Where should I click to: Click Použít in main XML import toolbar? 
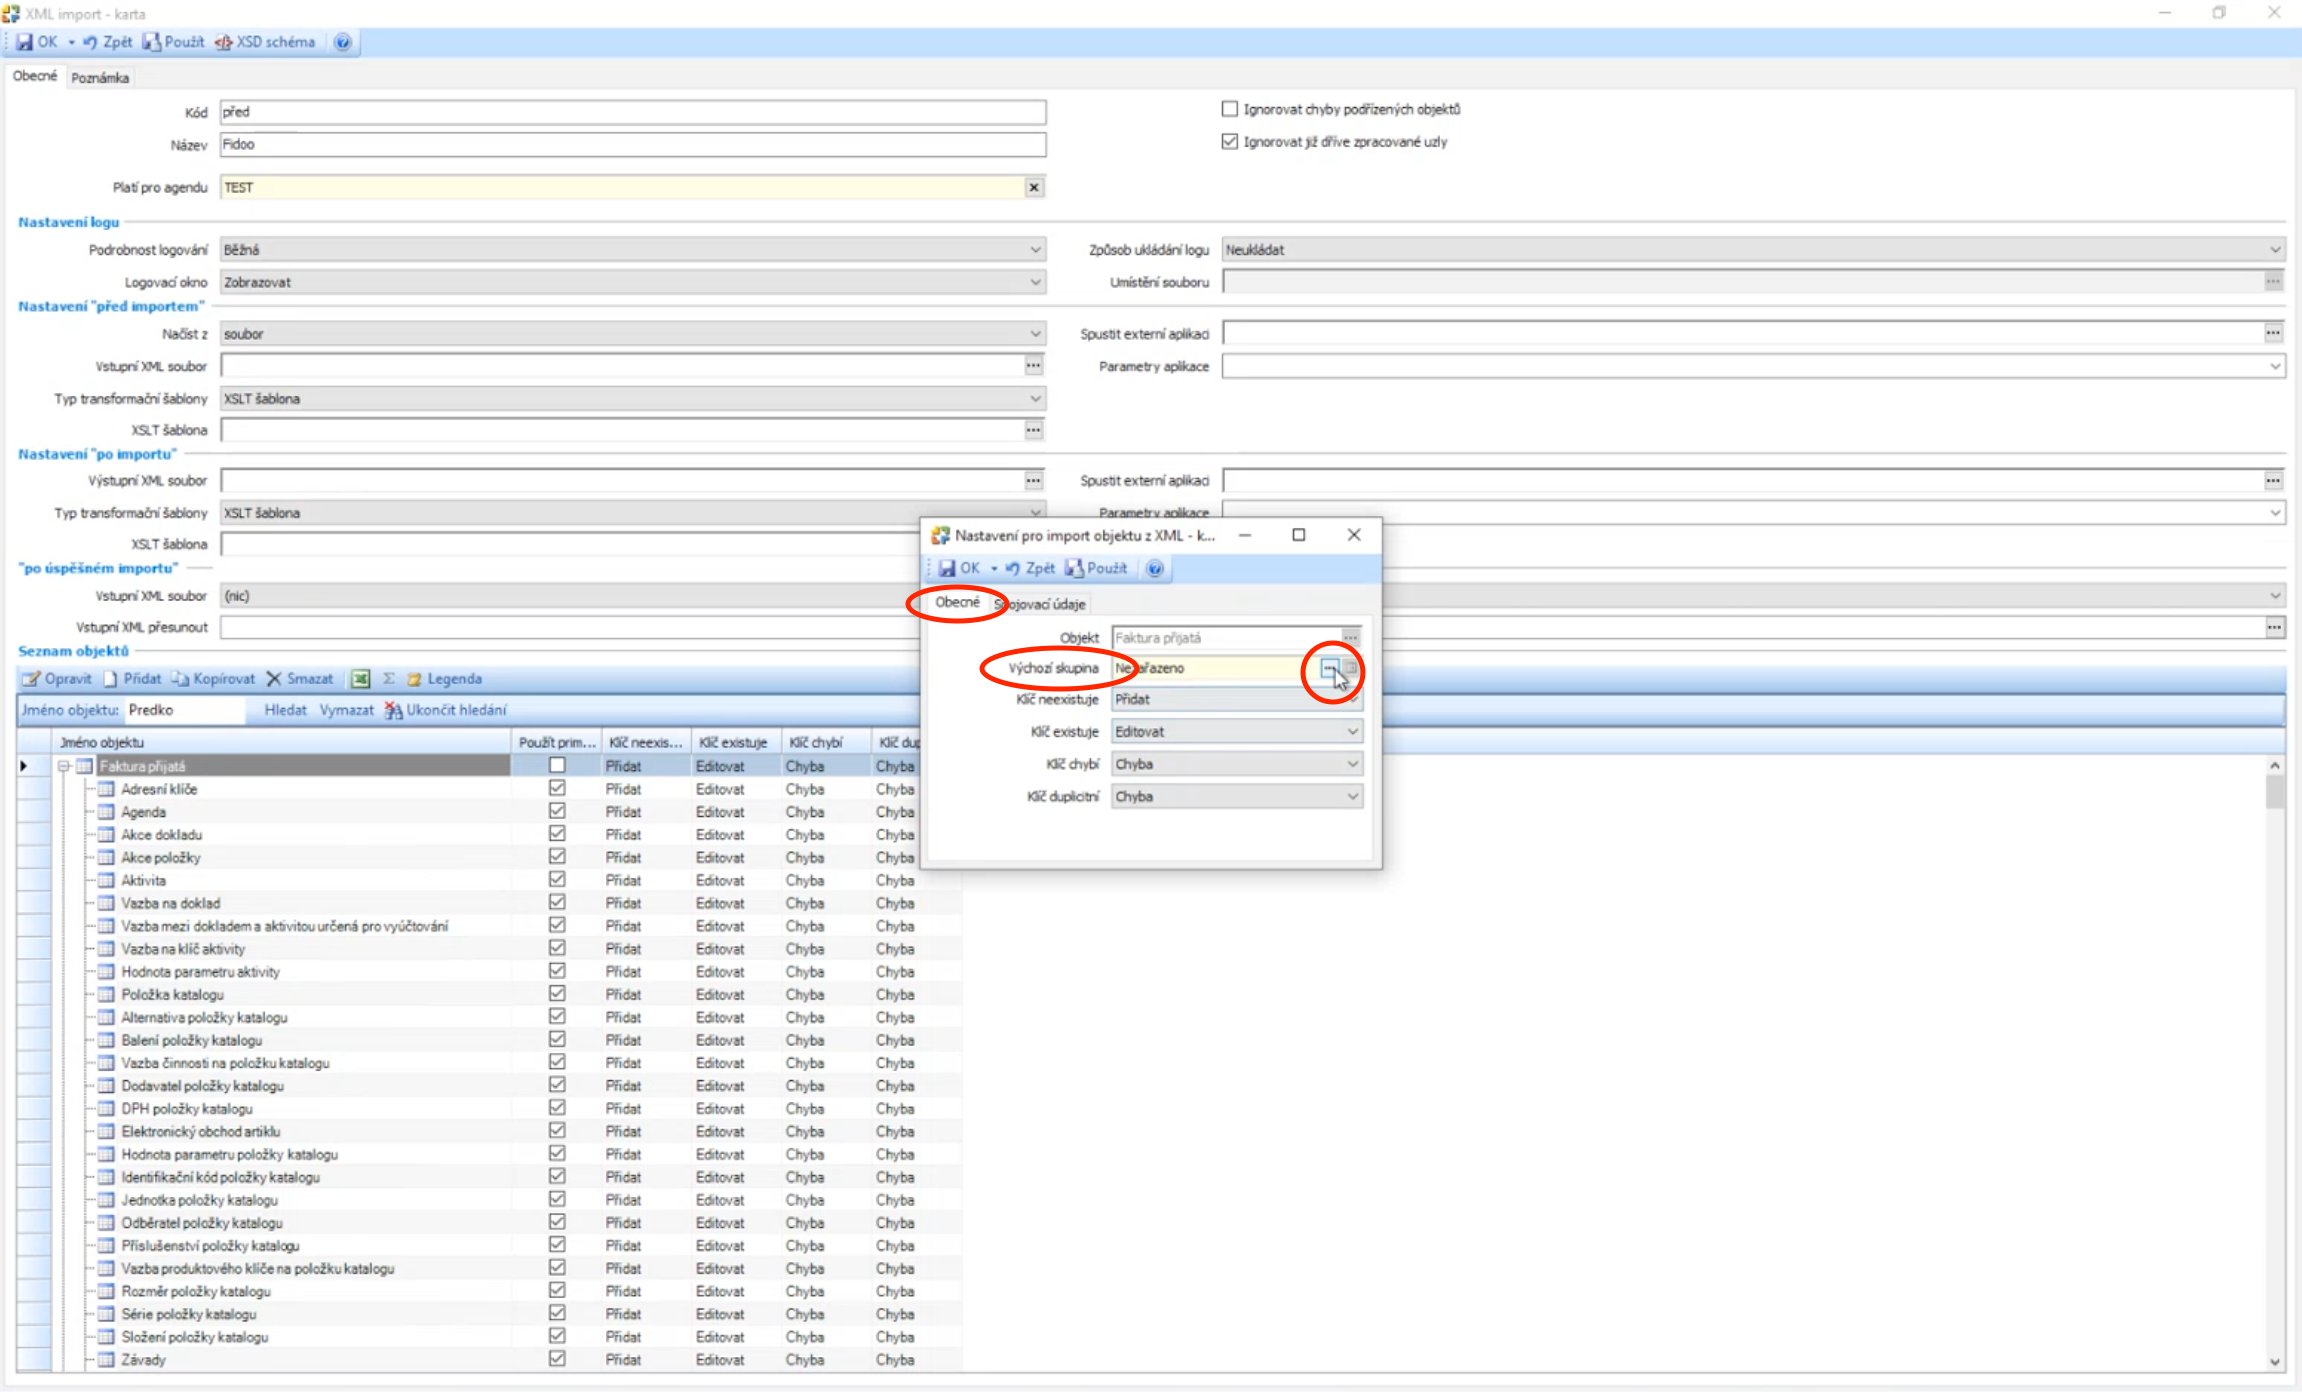coord(174,42)
